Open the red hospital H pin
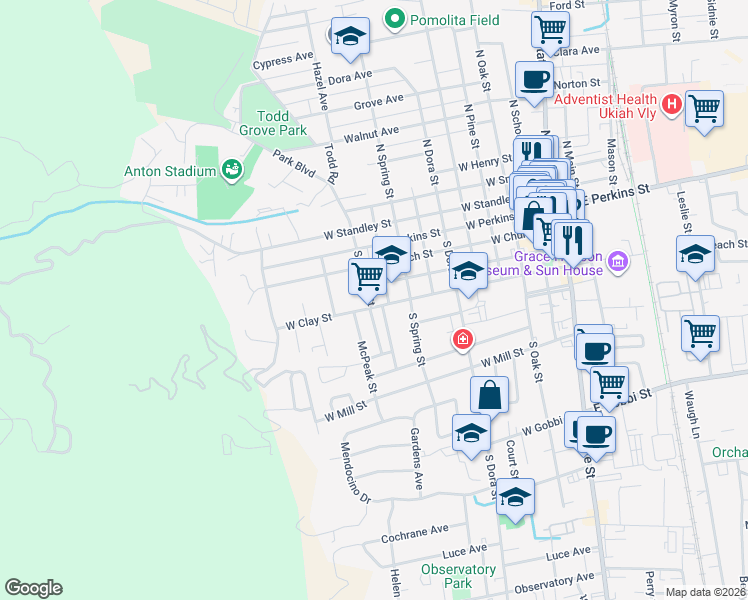 click(672, 105)
